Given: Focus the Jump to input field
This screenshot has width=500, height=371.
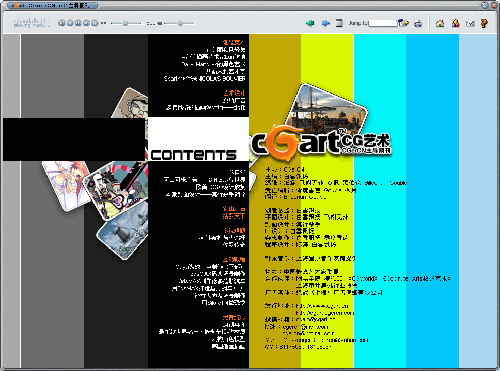Looking at the screenshot, I should 383,23.
